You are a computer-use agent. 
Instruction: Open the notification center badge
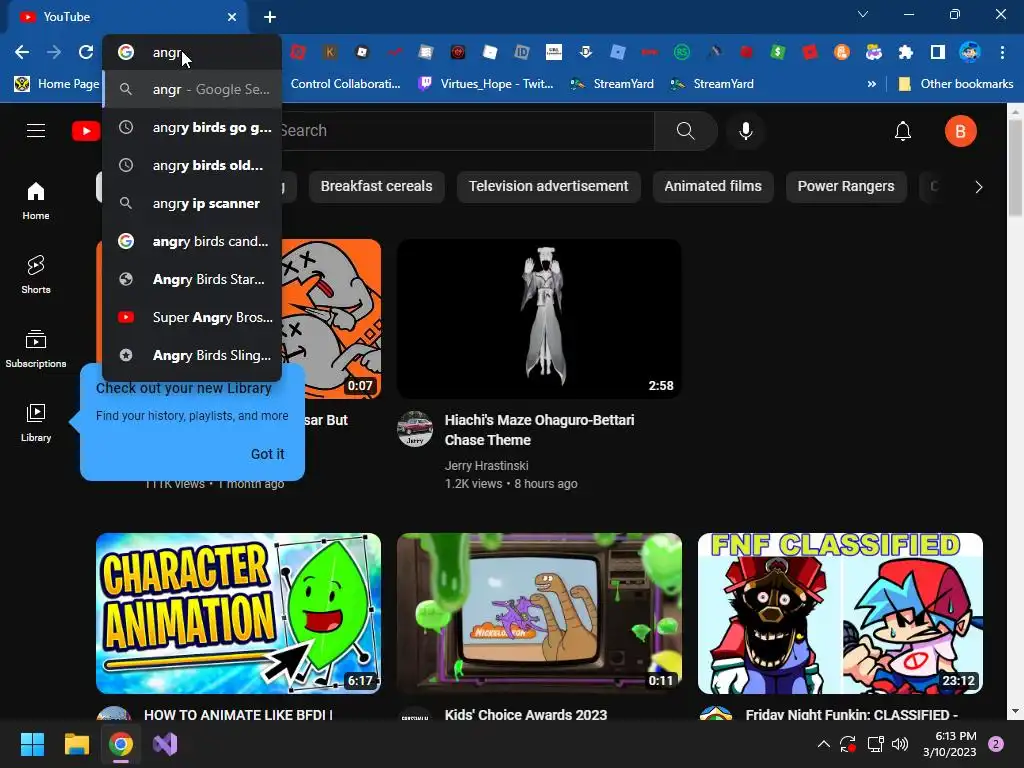click(996, 744)
